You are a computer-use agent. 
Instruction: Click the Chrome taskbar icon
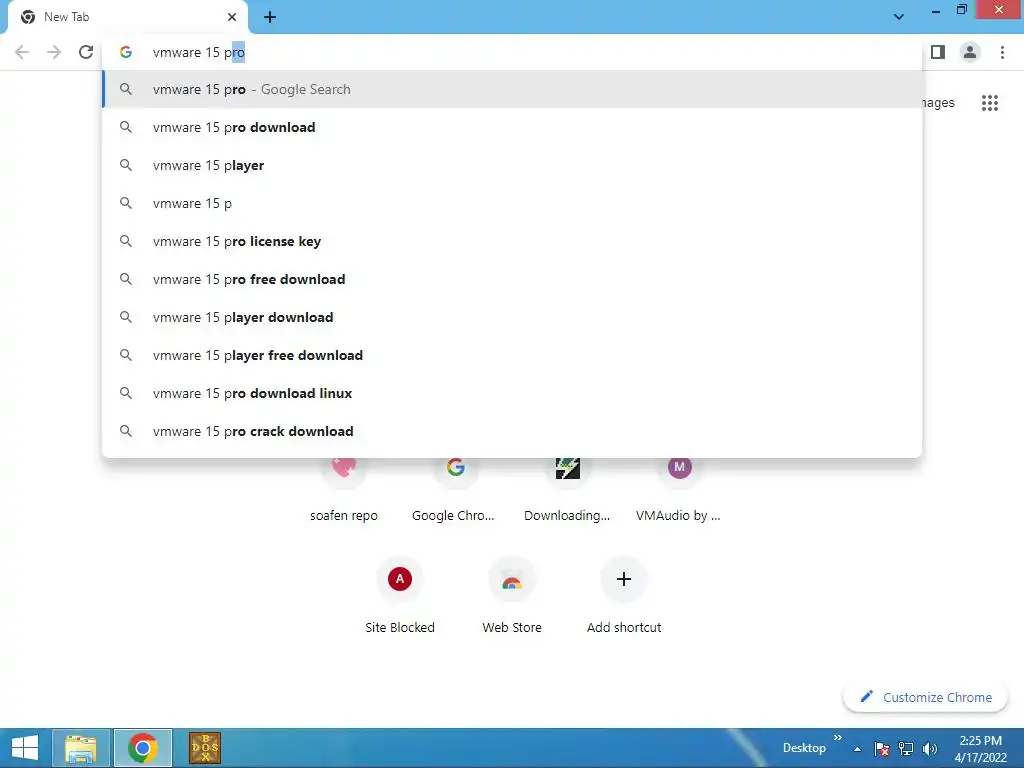click(x=143, y=748)
